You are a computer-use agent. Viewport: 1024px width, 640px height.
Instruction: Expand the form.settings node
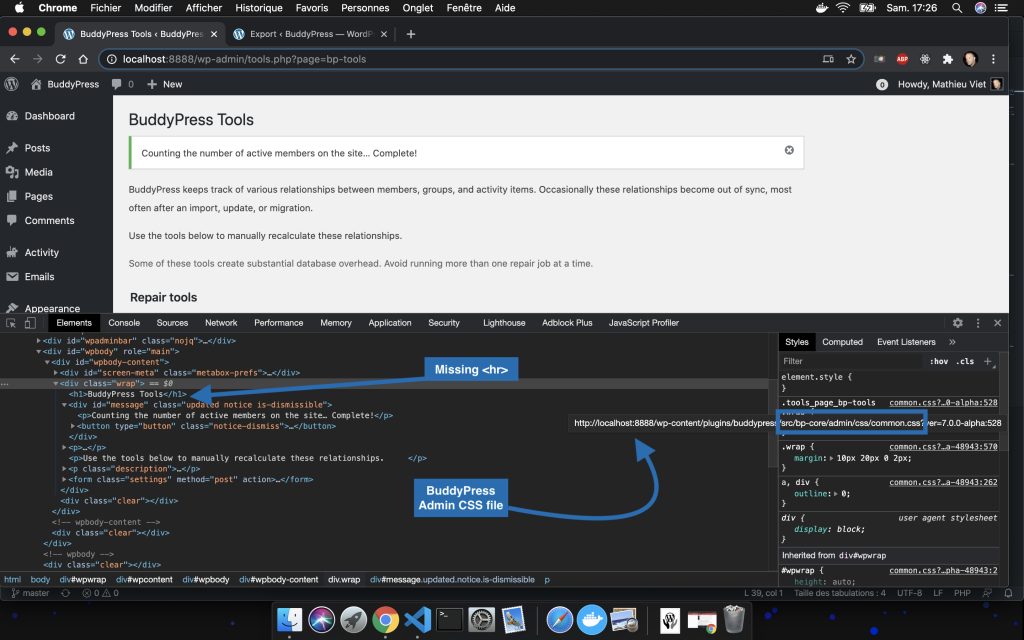(64, 479)
